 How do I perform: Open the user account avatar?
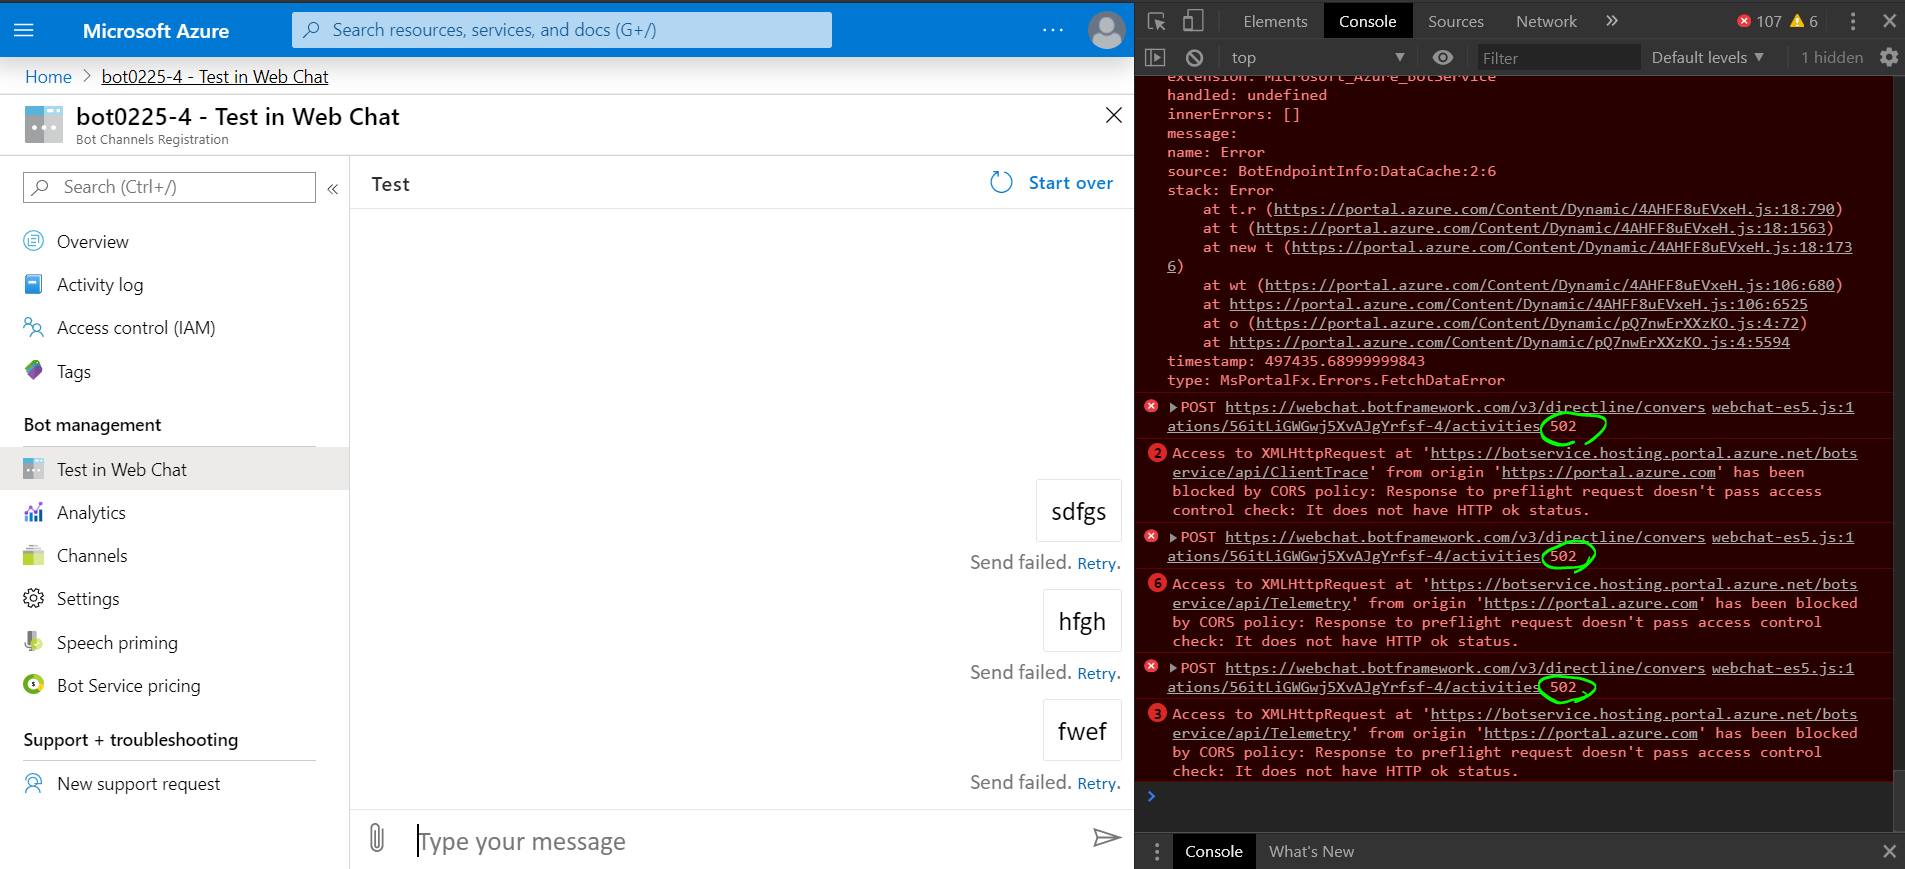[1106, 30]
